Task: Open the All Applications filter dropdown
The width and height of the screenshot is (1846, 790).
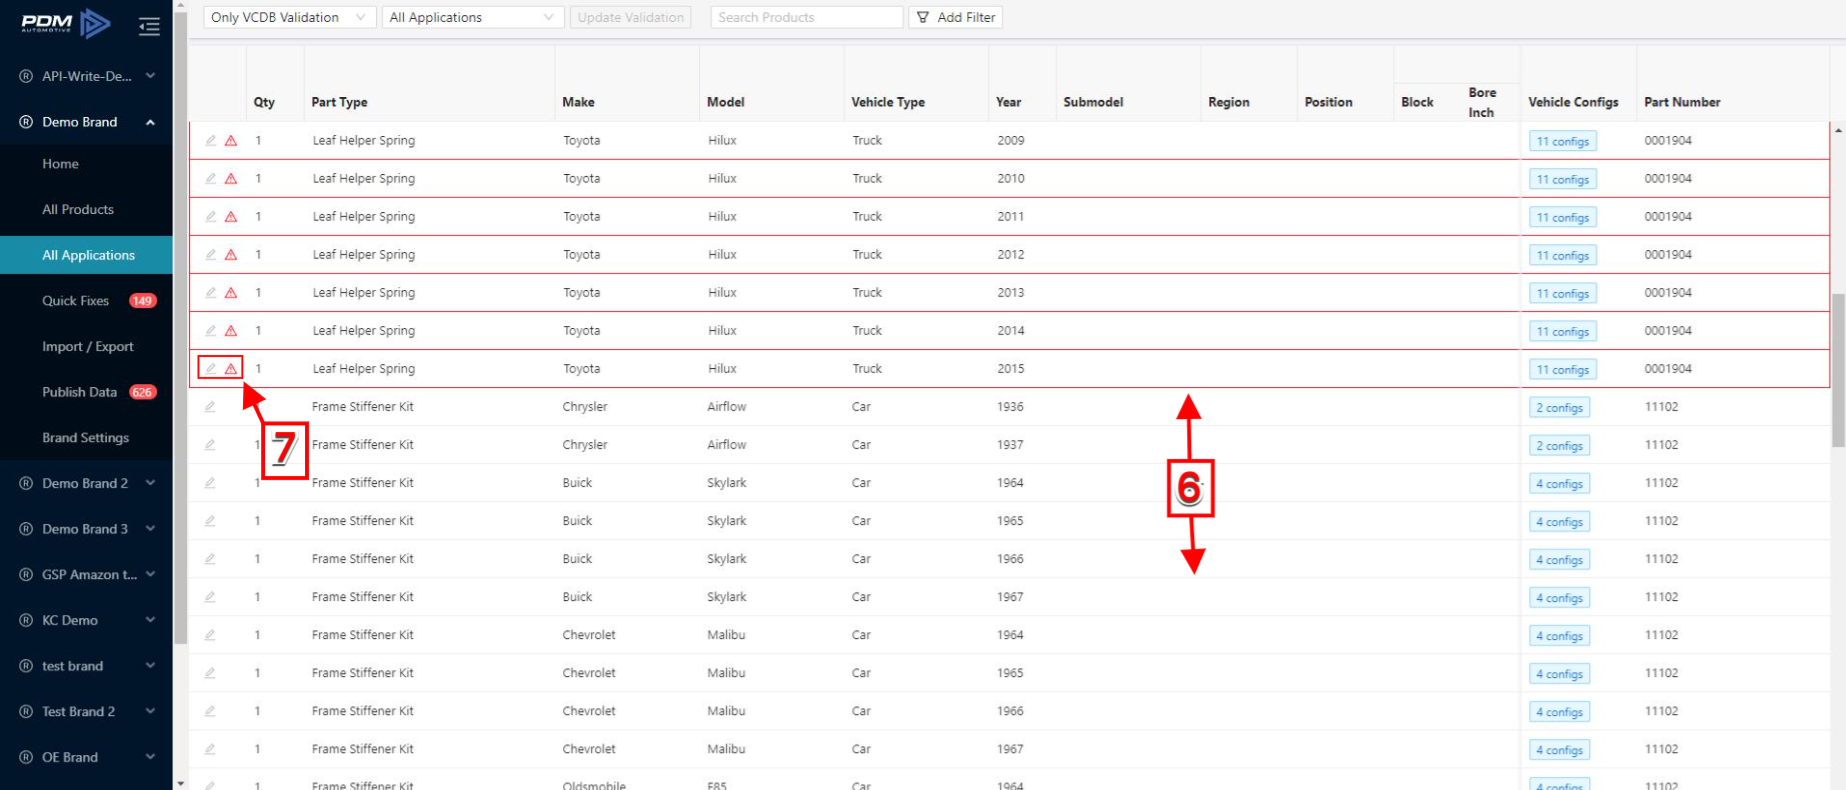Action: tap(472, 17)
